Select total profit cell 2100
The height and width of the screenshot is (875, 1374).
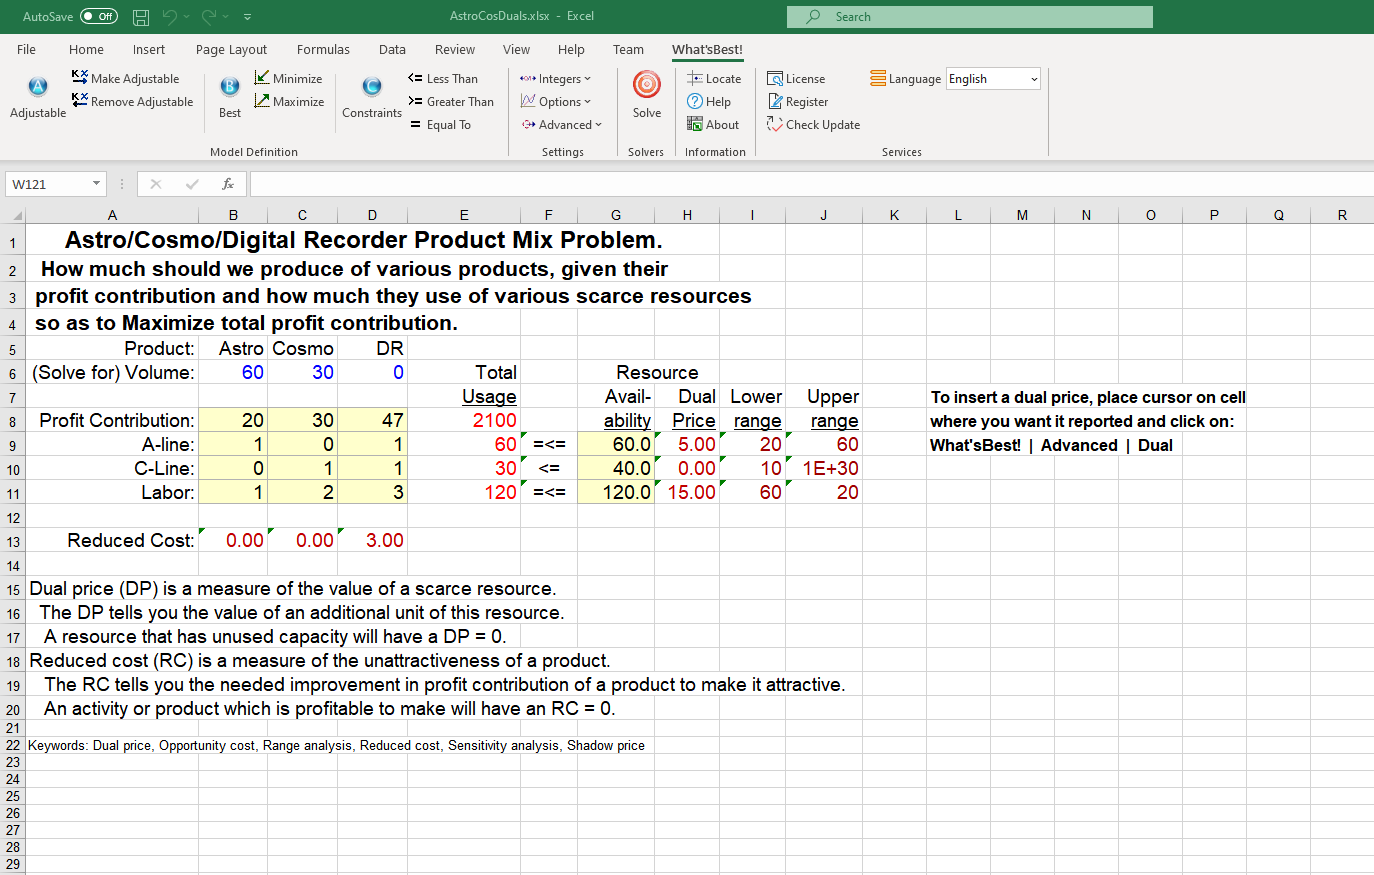coord(464,421)
